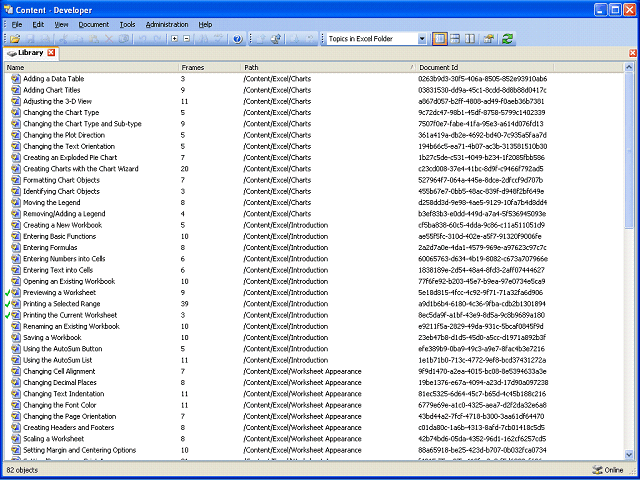This screenshot has height=480, width=640.
Task: Click Frames value 39 for Printing a Selected Range
Action: tap(185, 304)
